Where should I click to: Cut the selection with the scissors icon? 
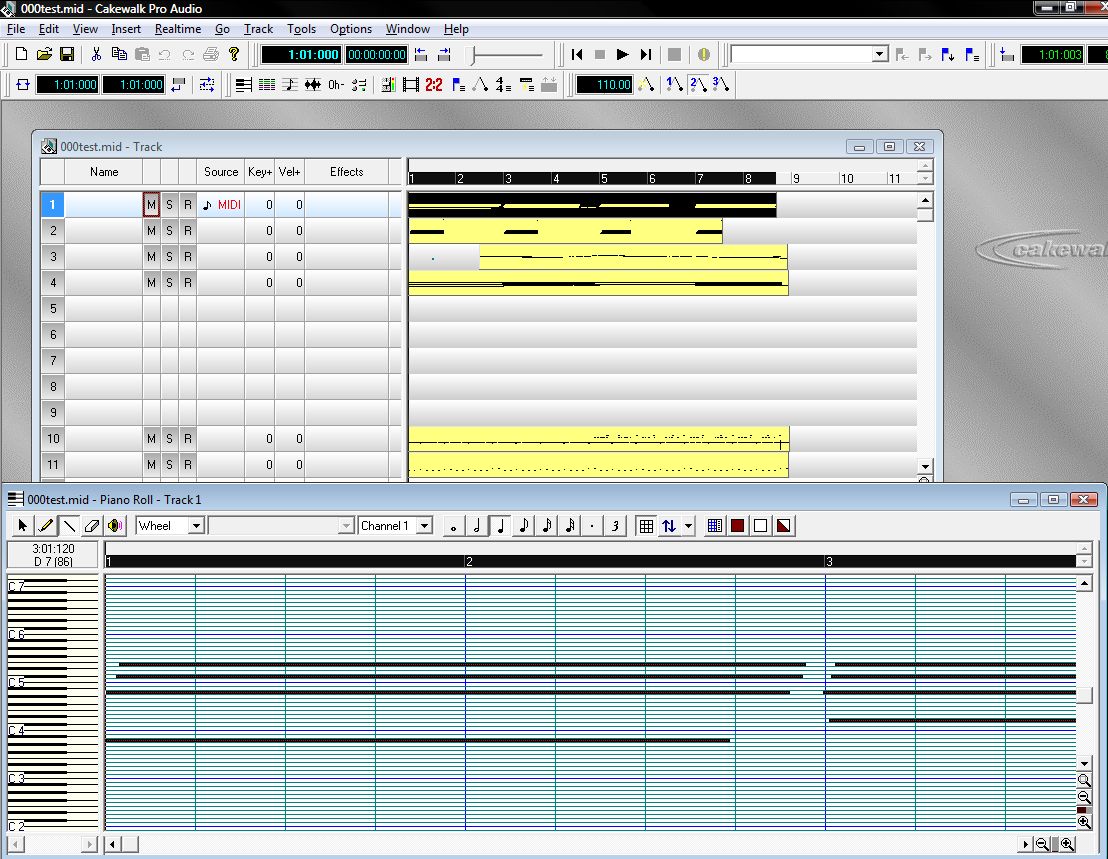coord(96,54)
